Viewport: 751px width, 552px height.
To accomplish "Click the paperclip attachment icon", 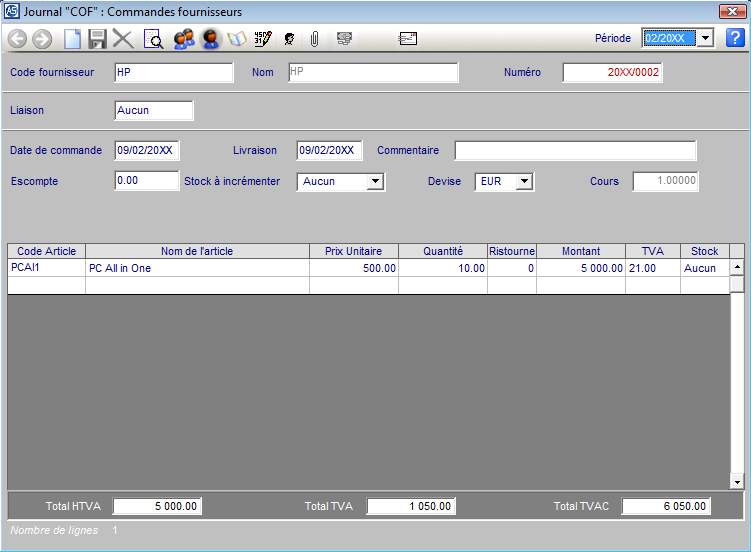I will [314, 39].
